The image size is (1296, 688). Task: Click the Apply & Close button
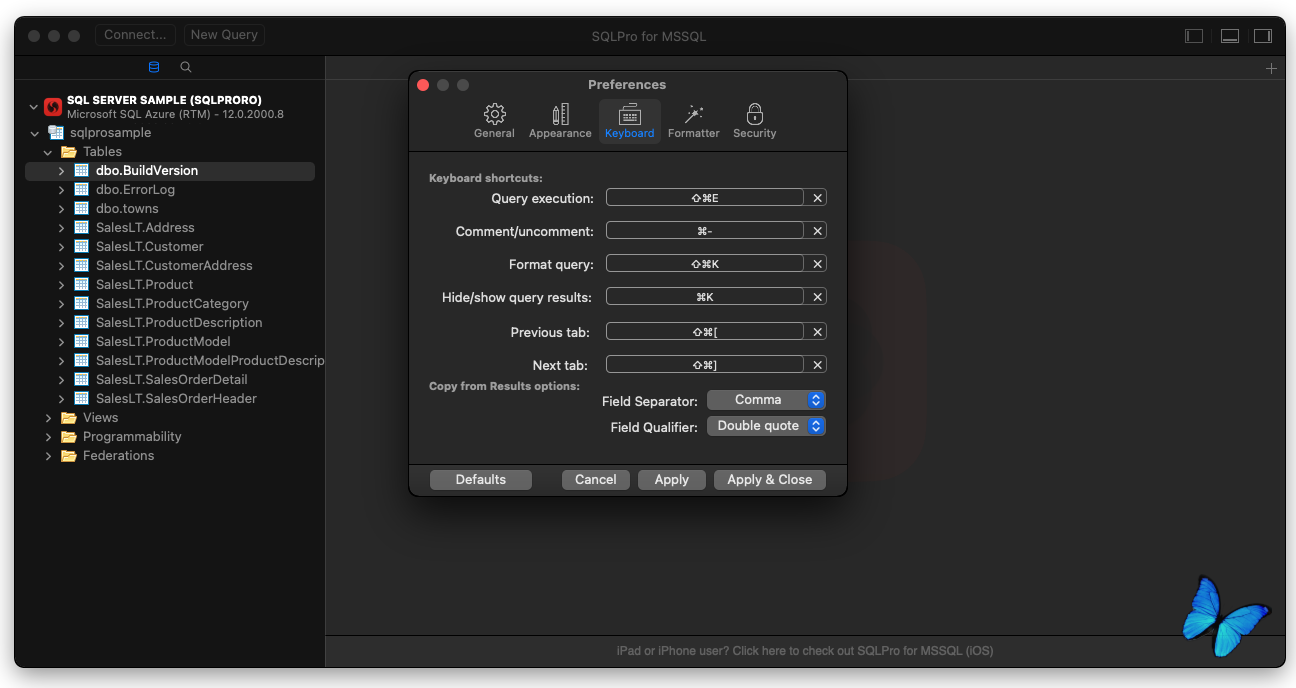(x=770, y=480)
